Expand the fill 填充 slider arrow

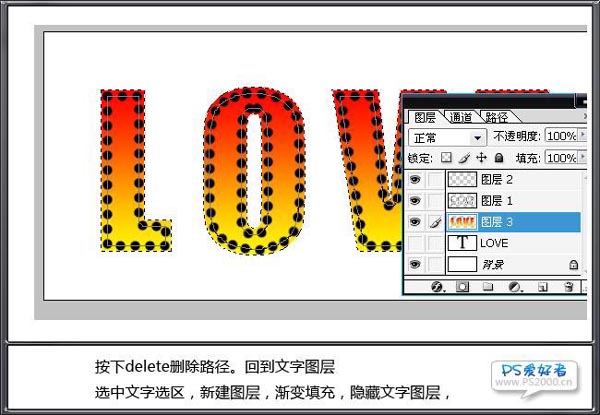[x=583, y=158]
